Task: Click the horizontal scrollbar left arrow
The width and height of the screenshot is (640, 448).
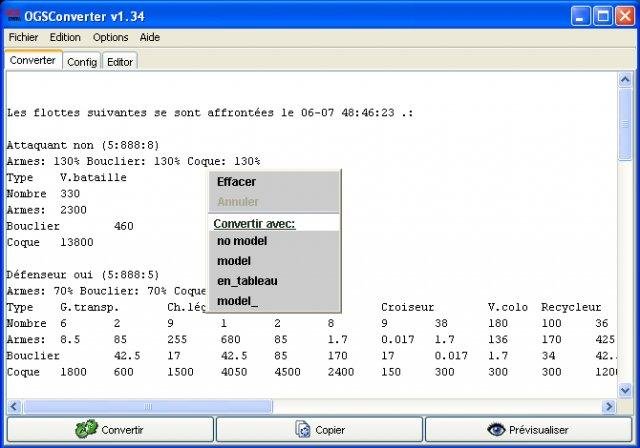Action: 14,406
